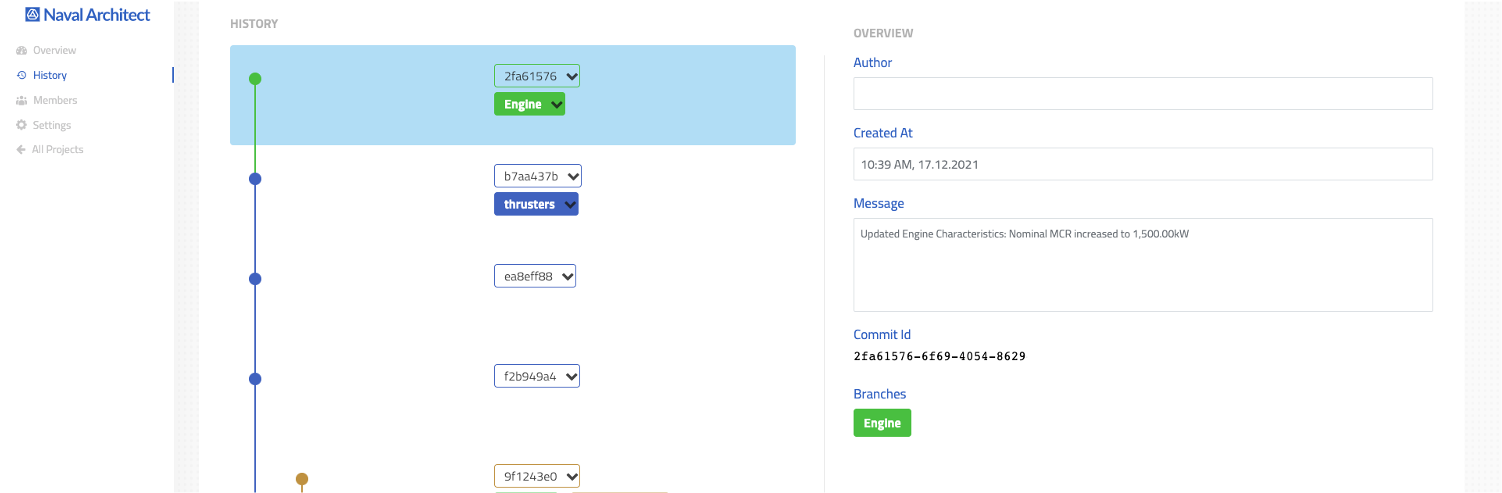Open the 2fa61576 commit dropdown
The height and width of the screenshot is (493, 1502).
pyautogui.click(x=537, y=76)
